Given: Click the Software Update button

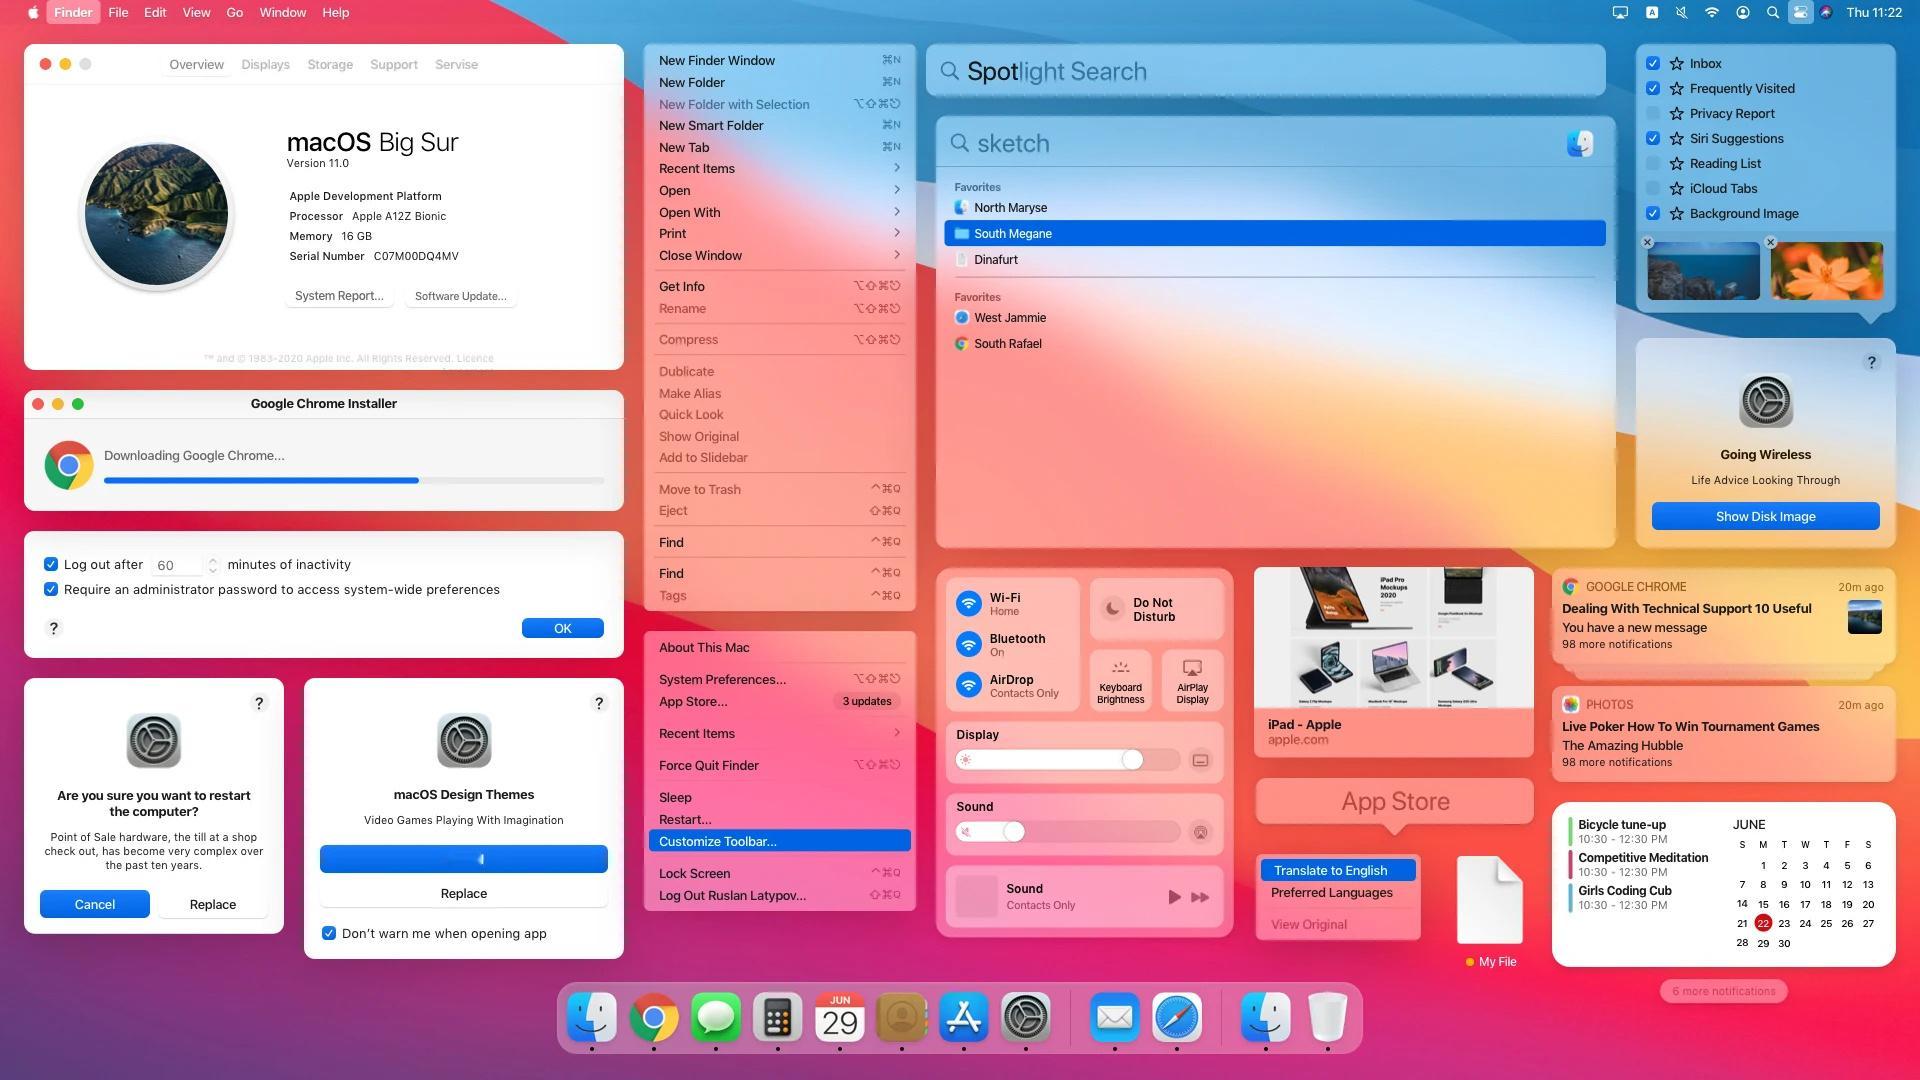Looking at the screenshot, I should 460,295.
